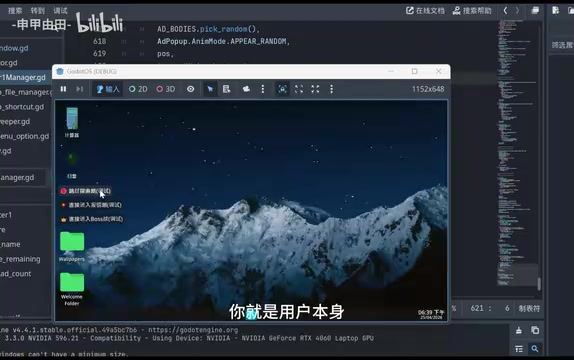The height and width of the screenshot is (360, 574).
Task: Select keep-aspect mode icon with four corner brackets
Action: pyautogui.click(x=299, y=89)
